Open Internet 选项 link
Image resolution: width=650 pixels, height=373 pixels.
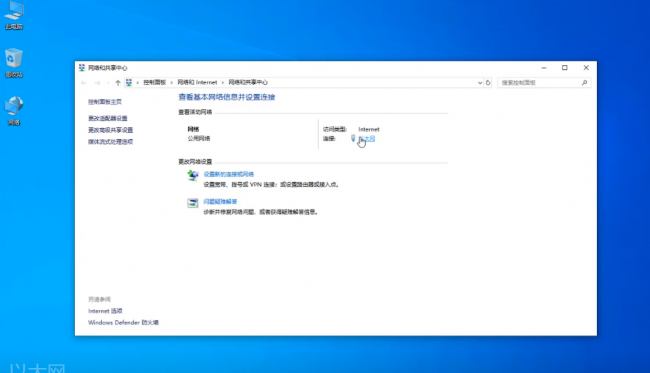[x=105, y=311]
